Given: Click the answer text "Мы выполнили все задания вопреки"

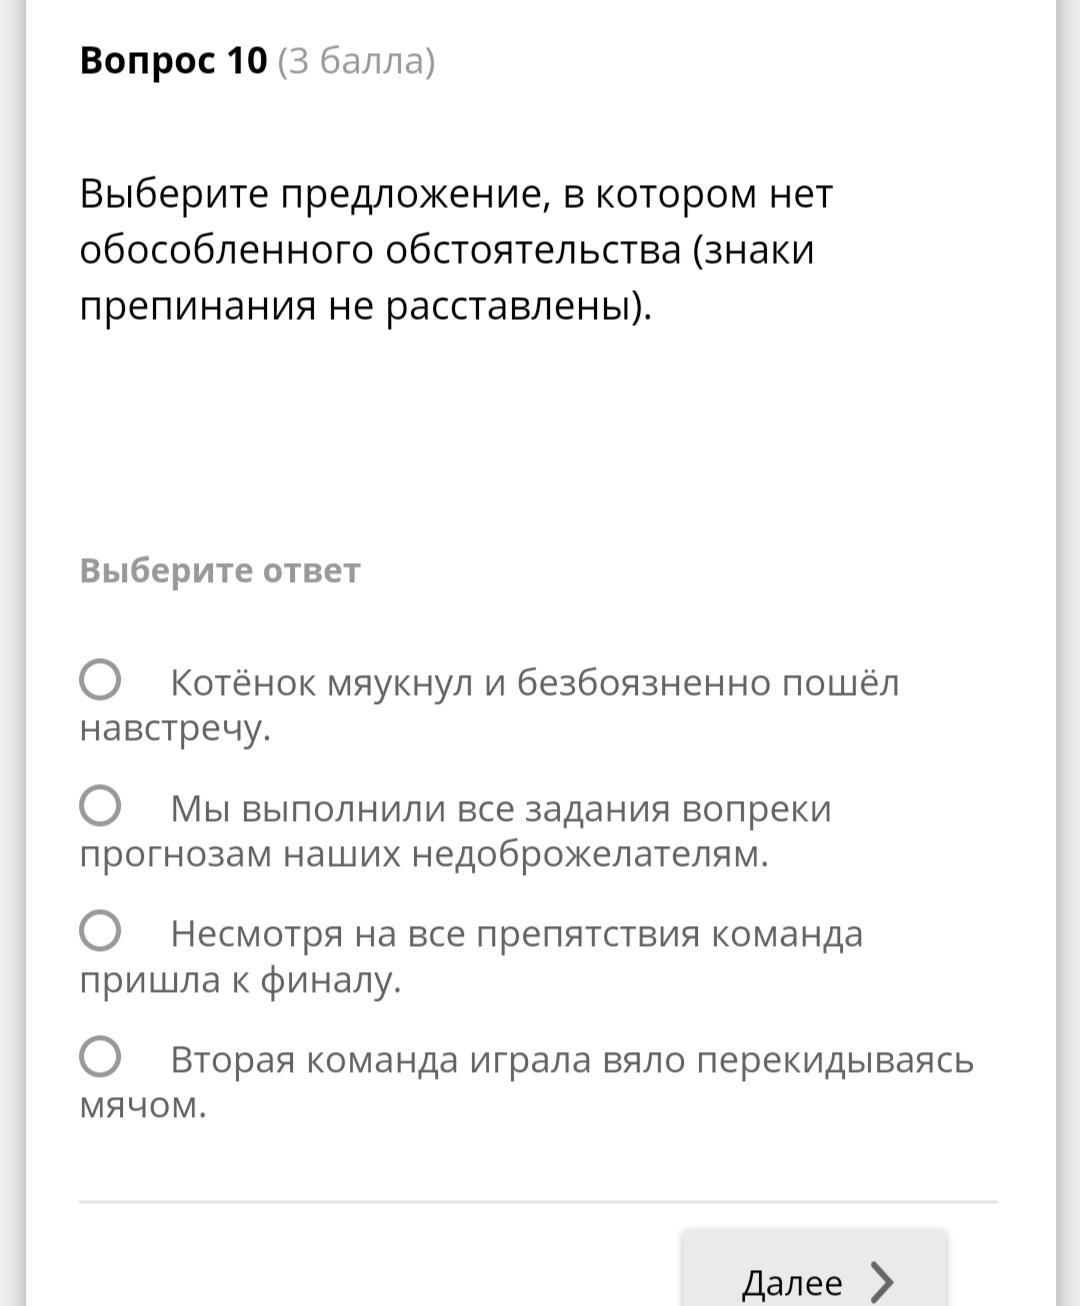Looking at the screenshot, I should click(x=500, y=808).
